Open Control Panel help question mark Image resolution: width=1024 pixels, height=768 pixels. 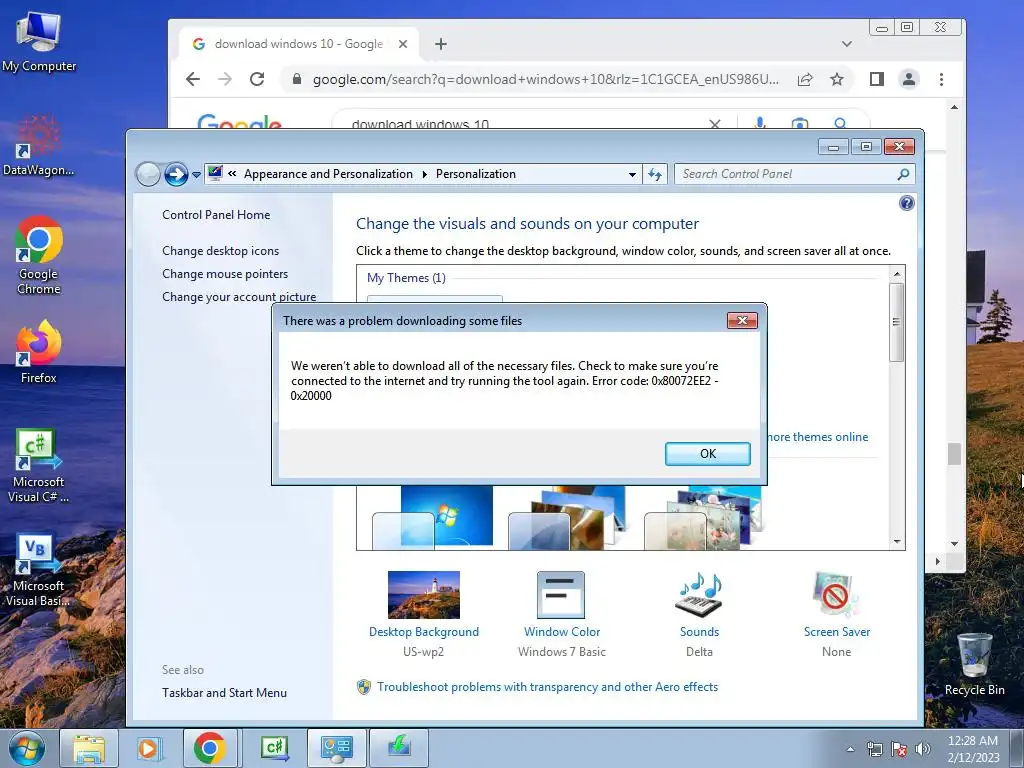(906, 203)
